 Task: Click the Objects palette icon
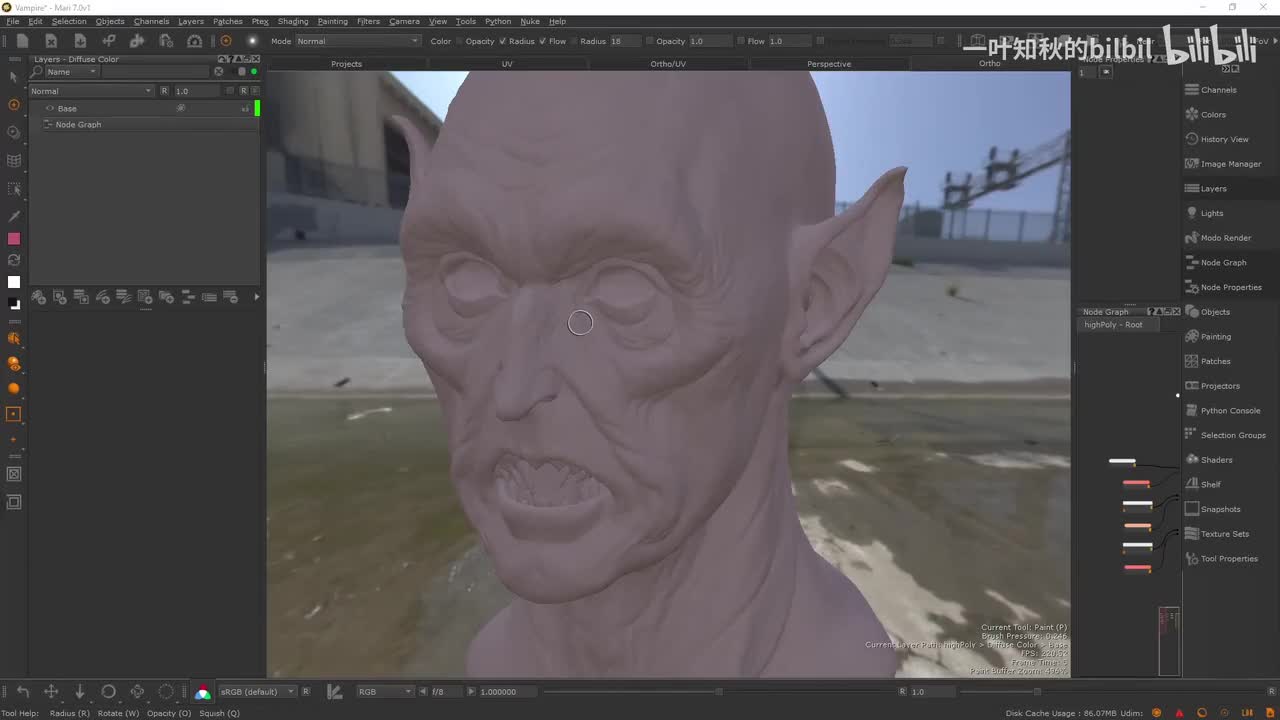click(x=1192, y=312)
